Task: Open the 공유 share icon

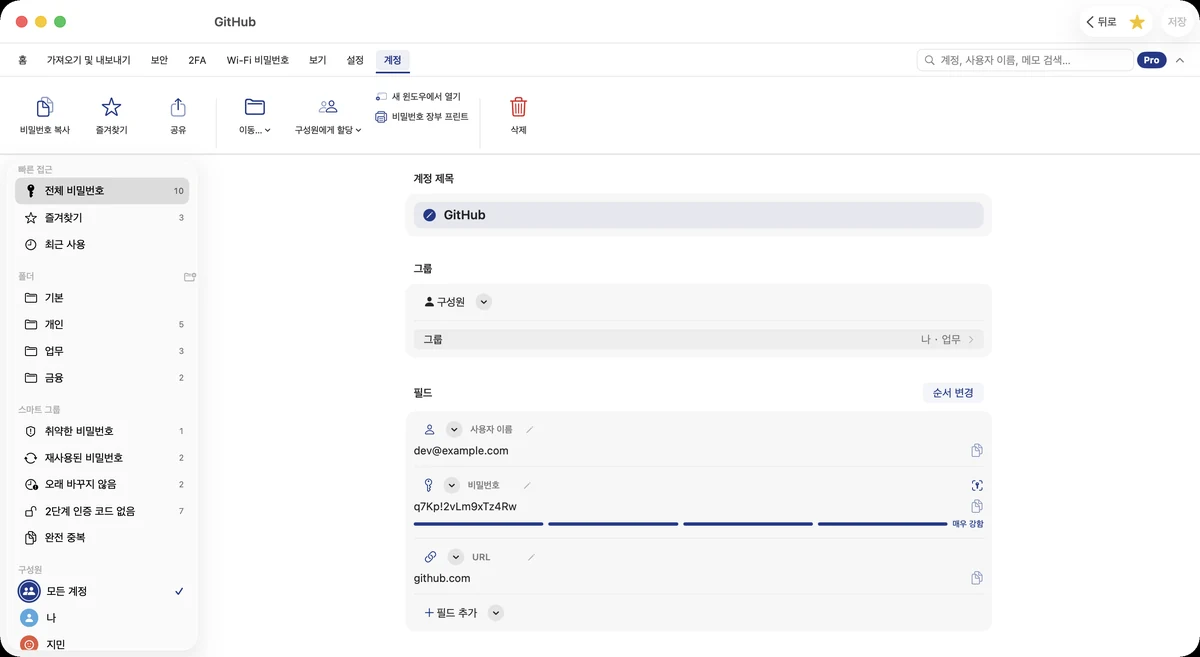Action: (178, 107)
